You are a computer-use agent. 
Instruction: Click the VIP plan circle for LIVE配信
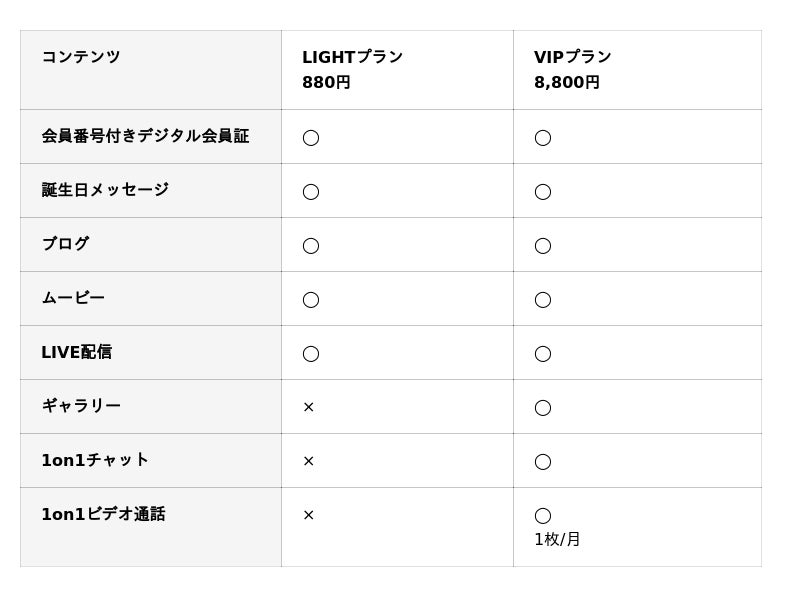543,353
